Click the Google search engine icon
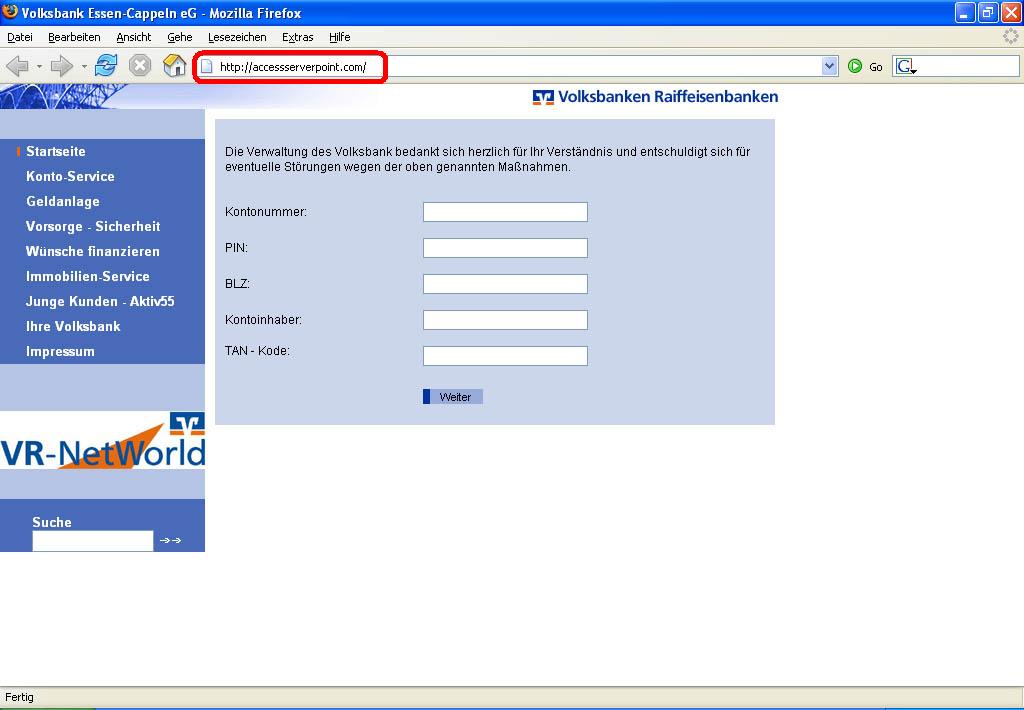The image size is (1024, 710). click(x=905, y=67)
